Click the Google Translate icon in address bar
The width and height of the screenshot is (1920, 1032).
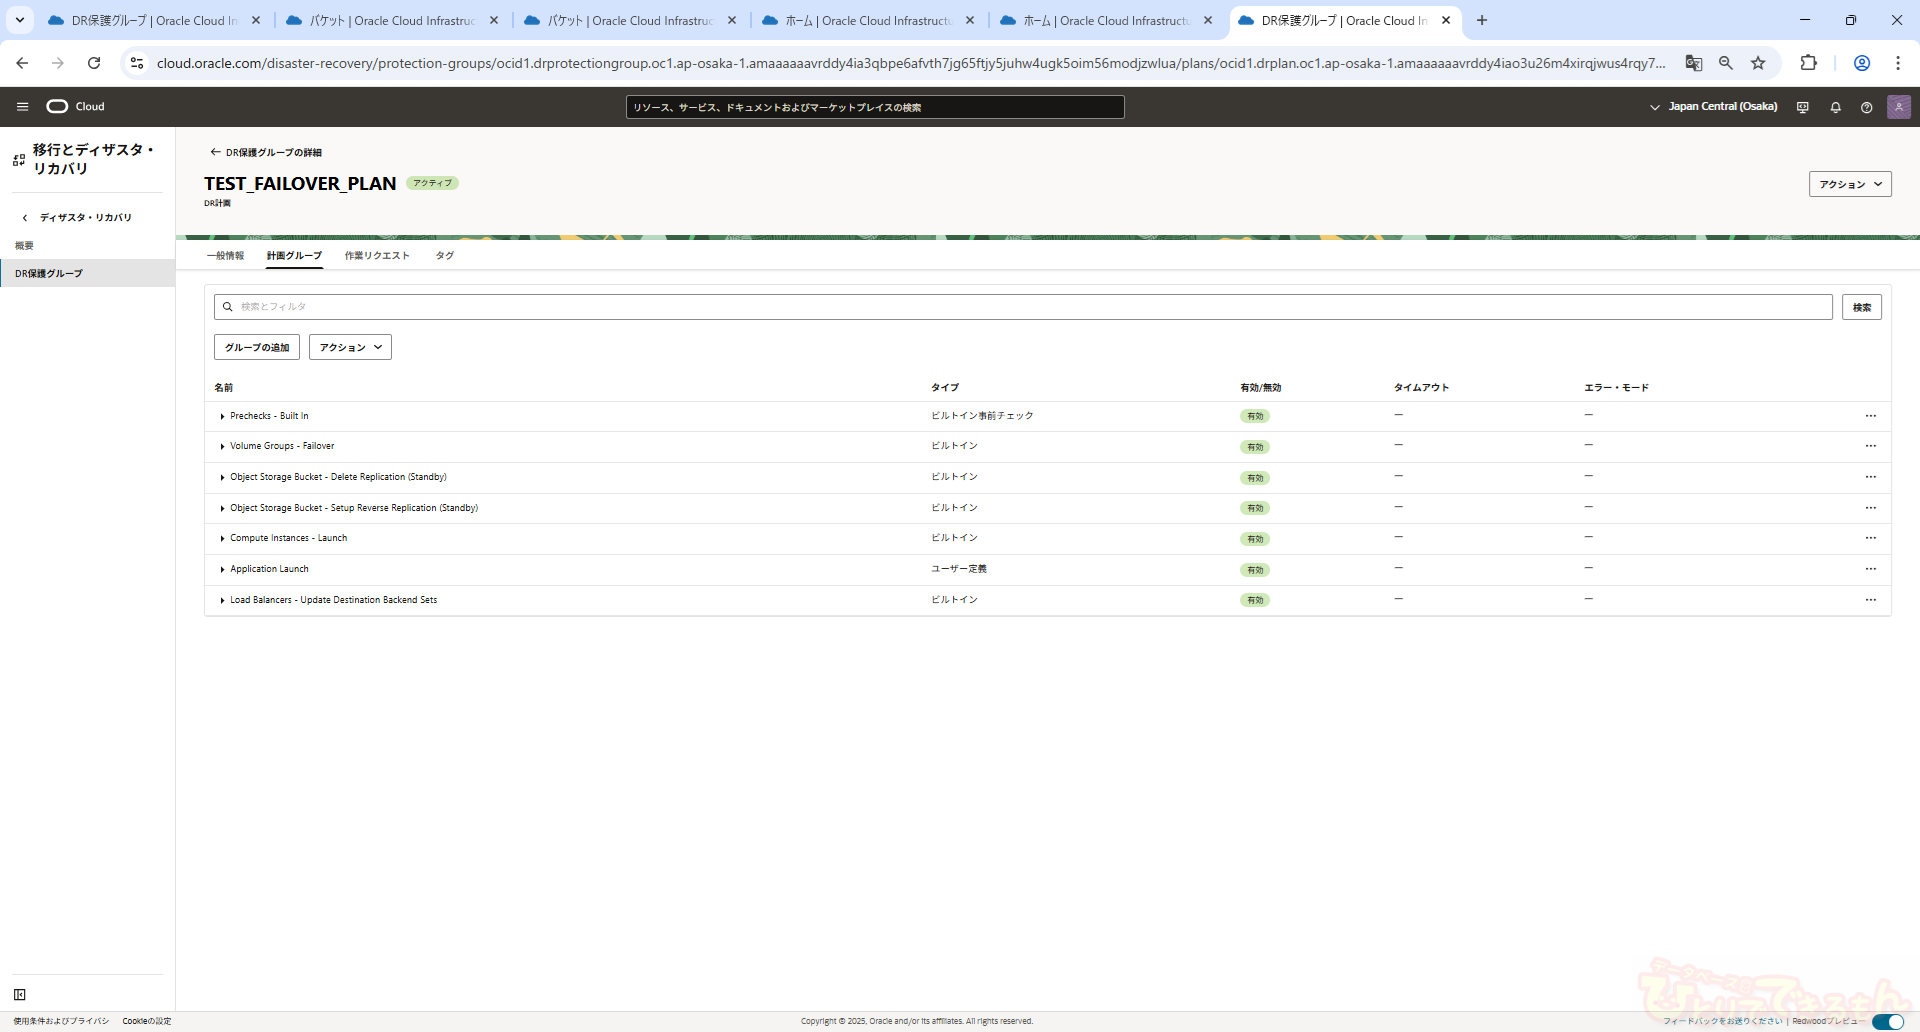point(1693,63)
